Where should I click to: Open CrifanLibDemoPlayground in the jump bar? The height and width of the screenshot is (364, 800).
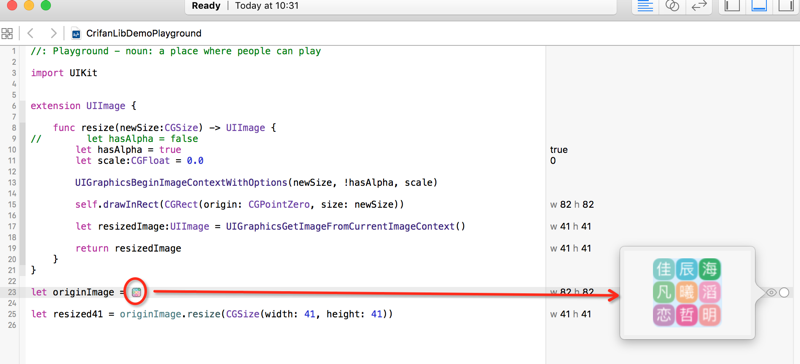[144, 34]
